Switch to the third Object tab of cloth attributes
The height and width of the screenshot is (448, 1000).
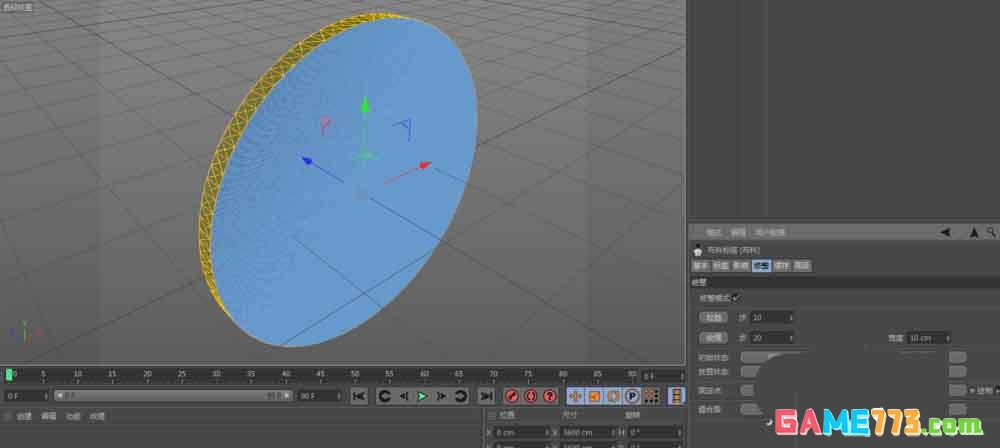point(741,265)
